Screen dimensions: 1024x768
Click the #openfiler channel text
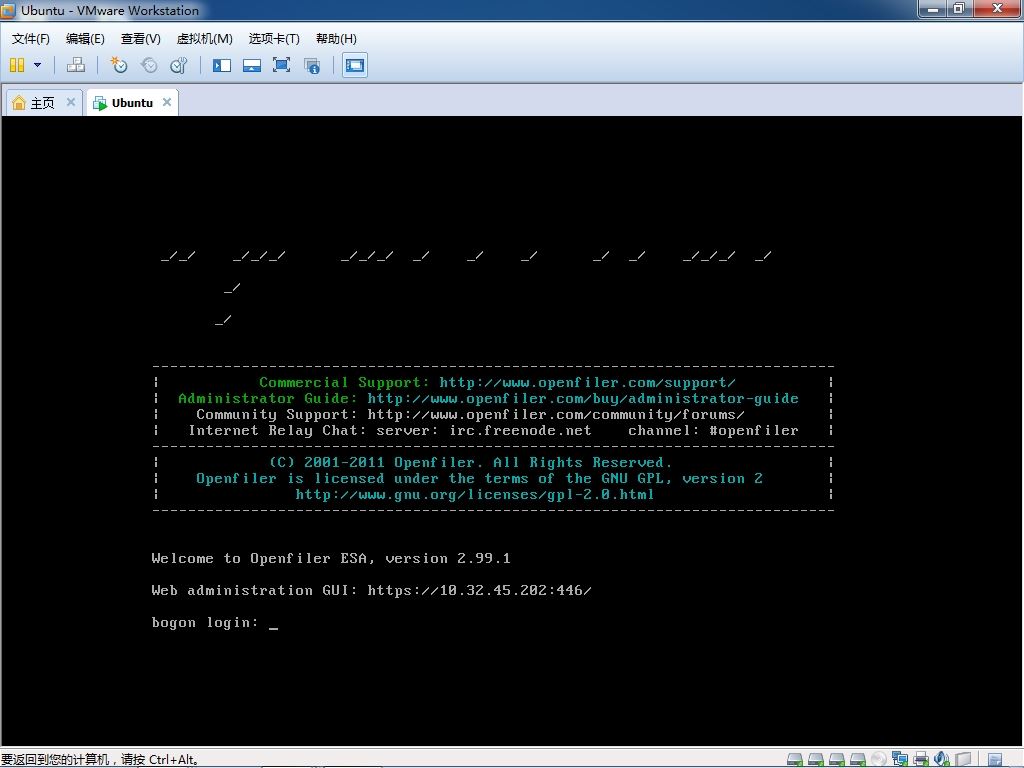click(x=754, y=430)
